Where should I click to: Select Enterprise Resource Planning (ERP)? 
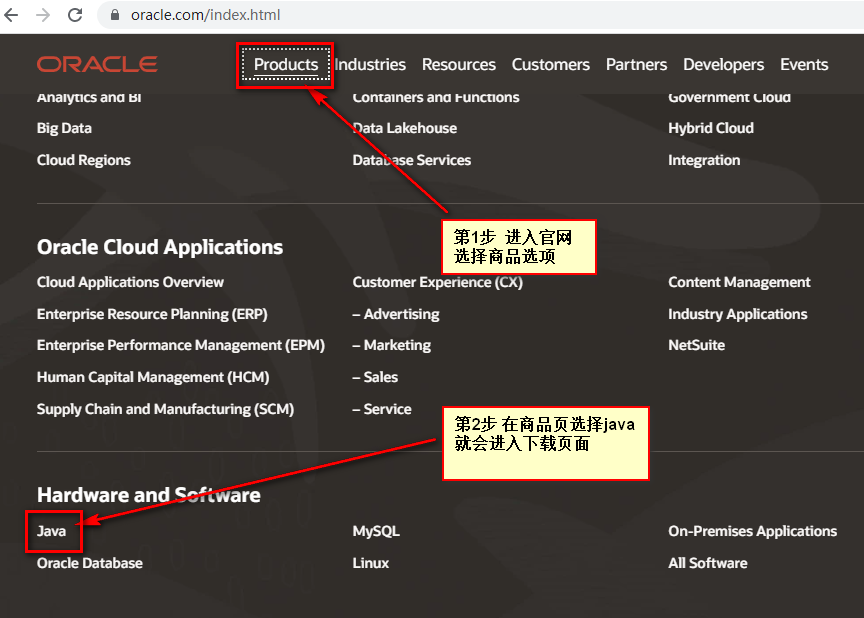tap(152, 314)
